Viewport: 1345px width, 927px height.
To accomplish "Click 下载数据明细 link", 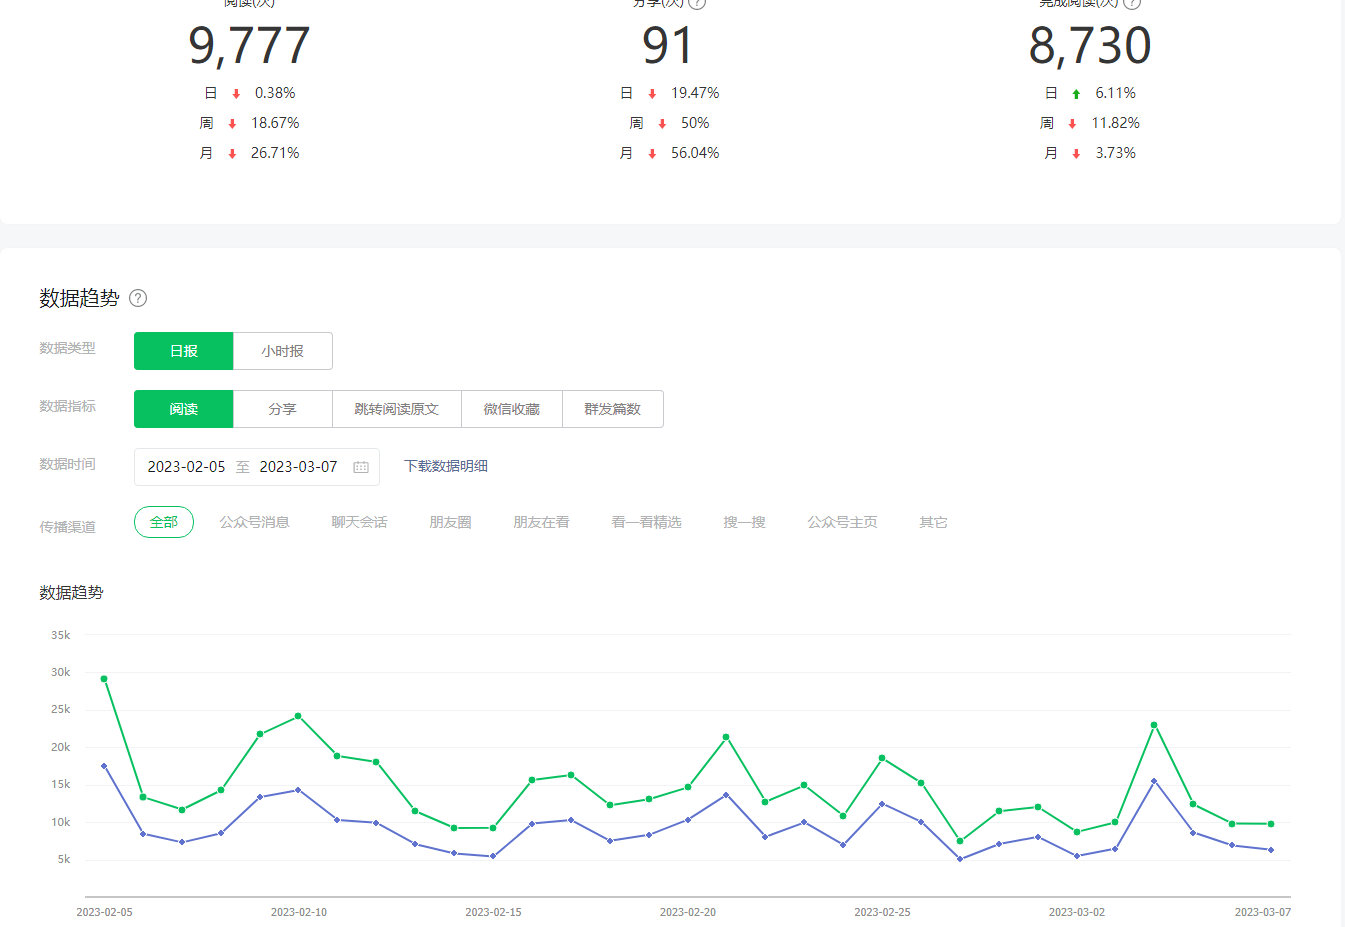I will 446,466.
